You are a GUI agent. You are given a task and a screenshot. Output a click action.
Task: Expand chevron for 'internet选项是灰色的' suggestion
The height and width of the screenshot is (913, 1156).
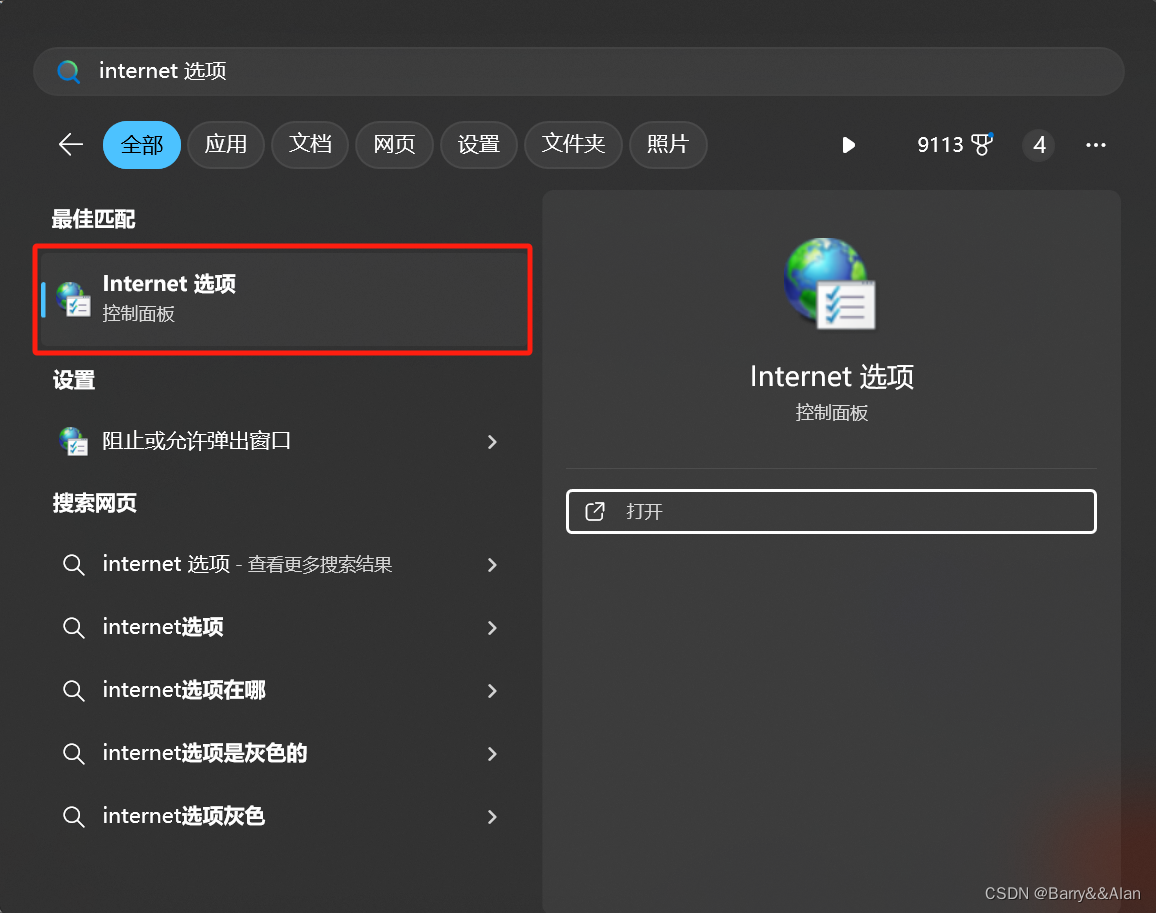point(492,754)
